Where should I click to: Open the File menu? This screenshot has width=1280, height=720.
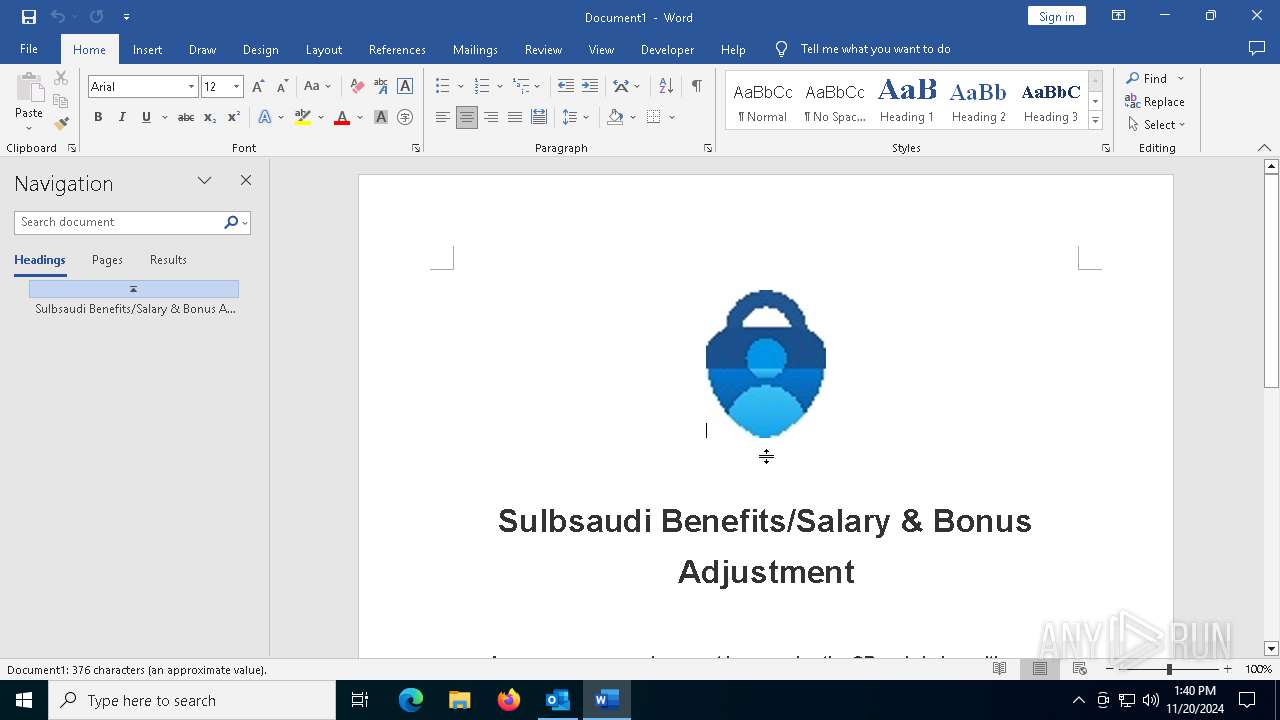(x=29, y=49)
